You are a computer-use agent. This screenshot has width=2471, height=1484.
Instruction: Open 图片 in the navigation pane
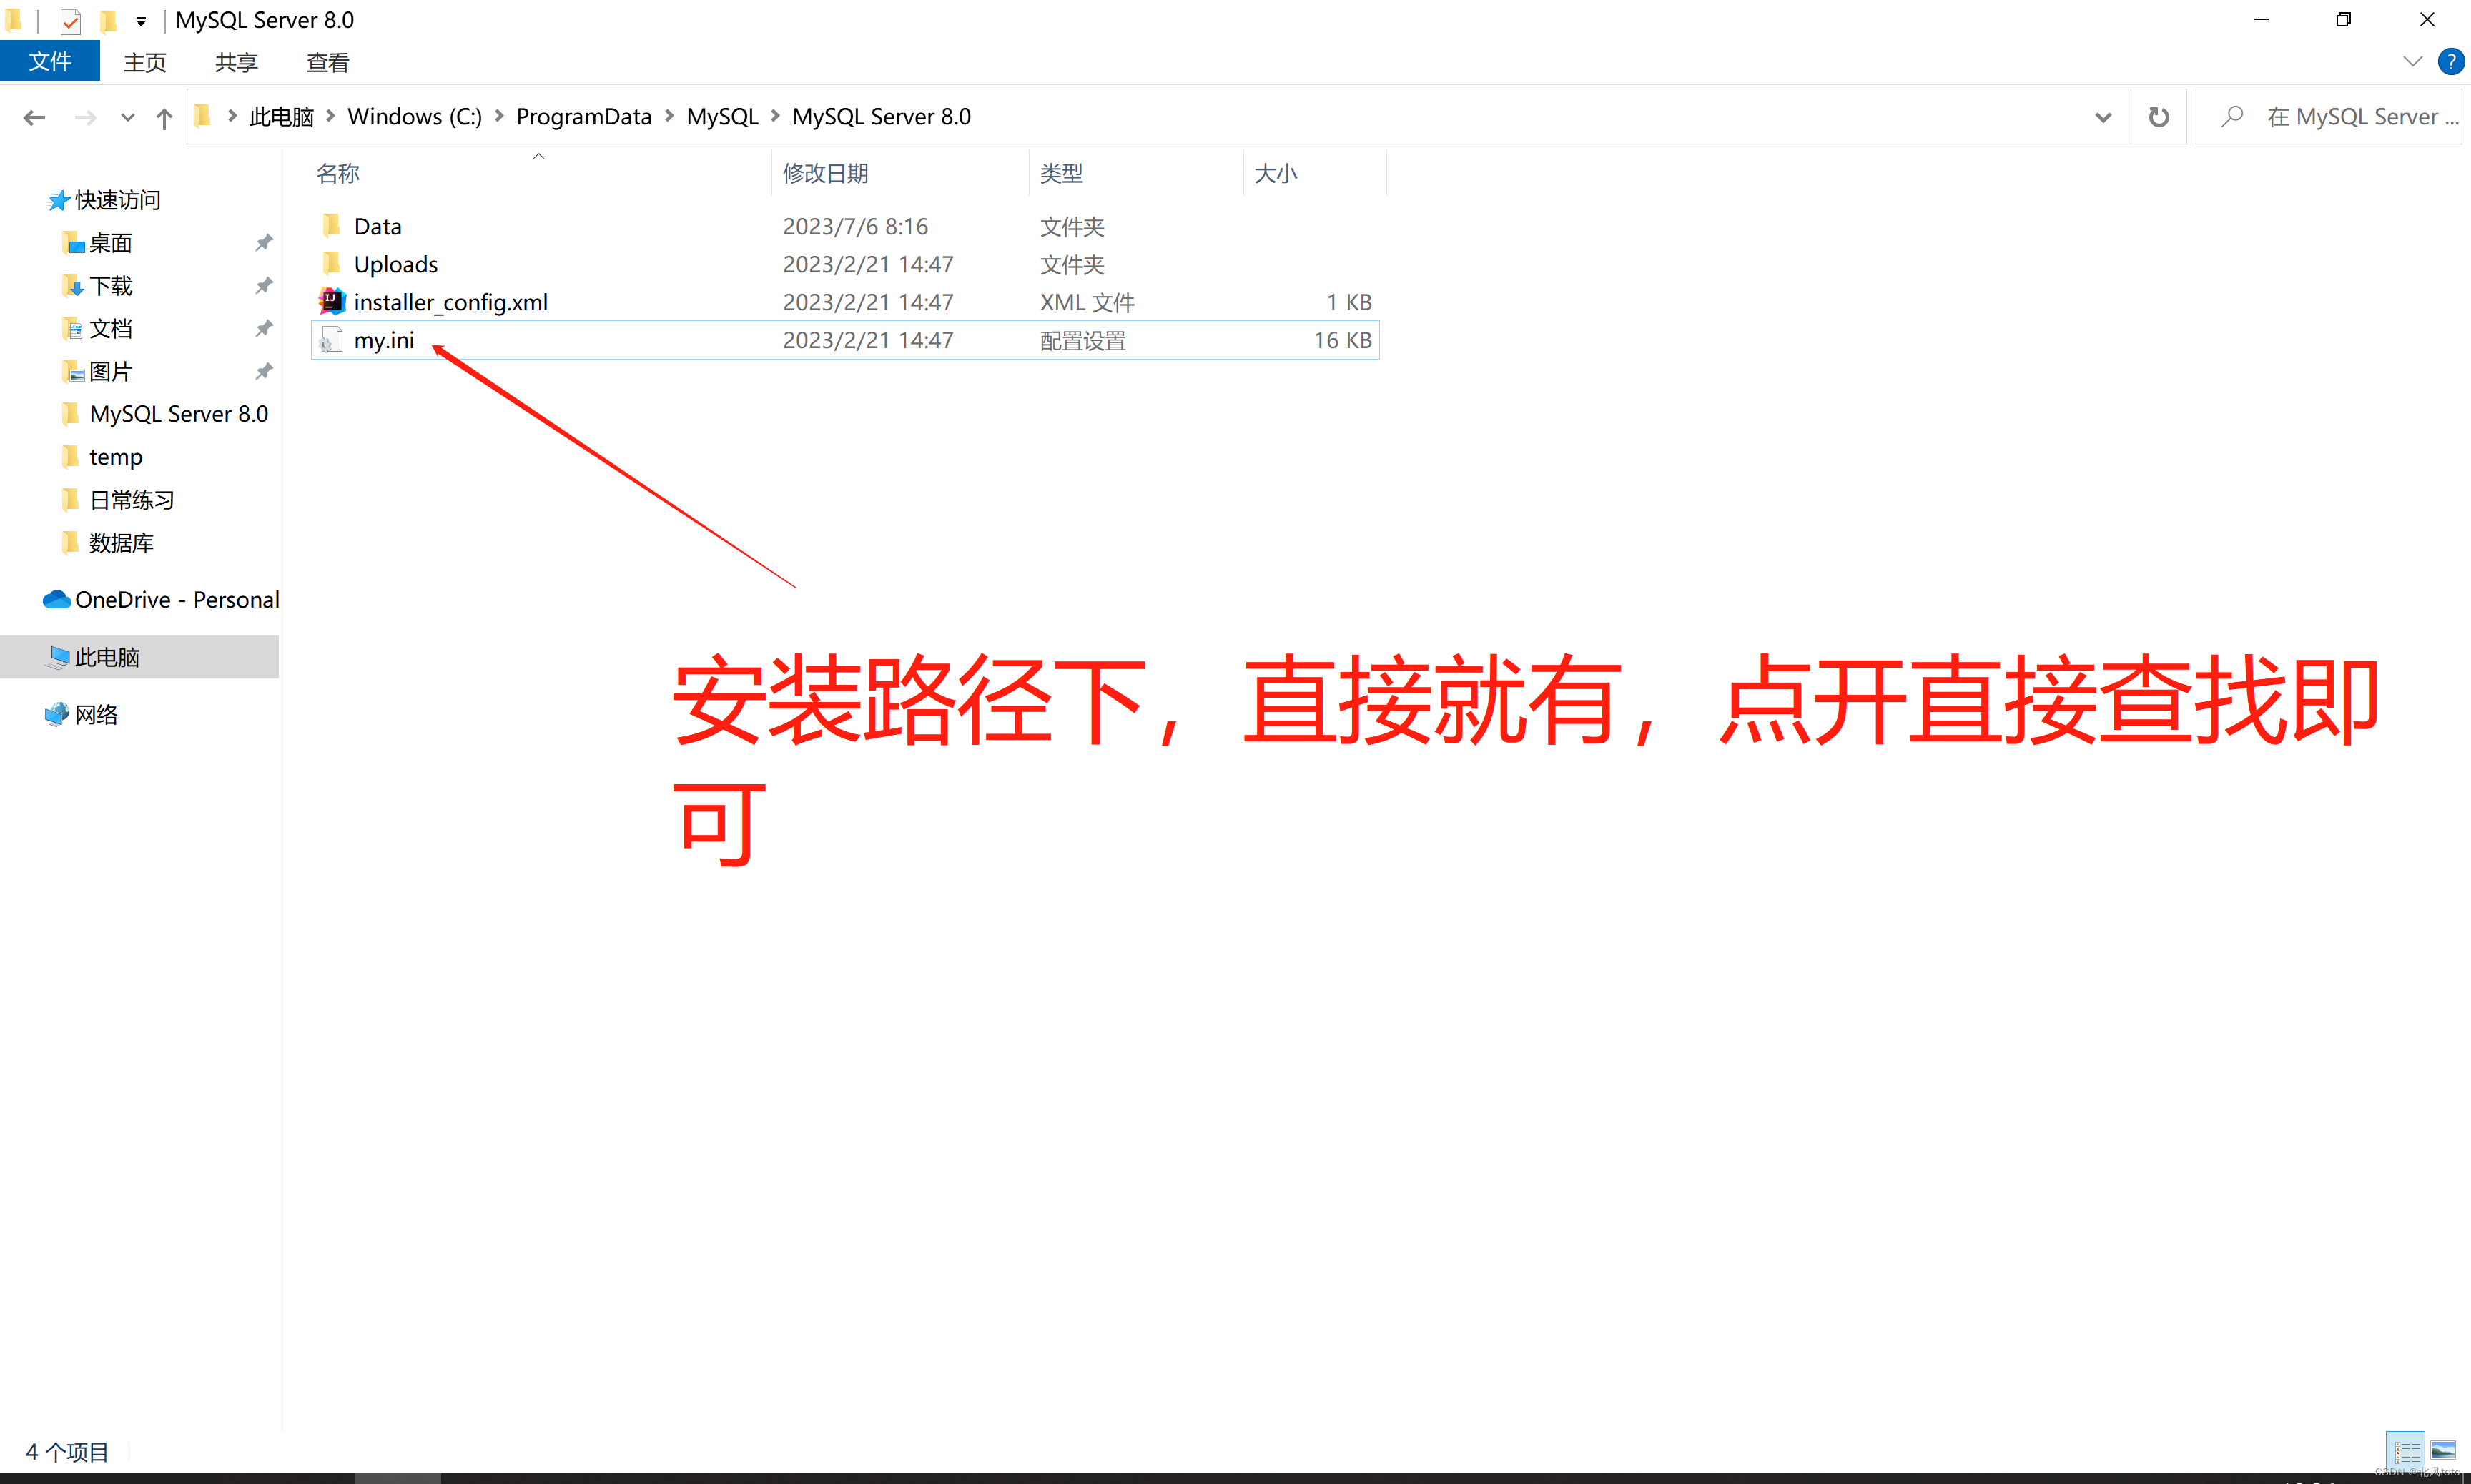coord(110,372)
